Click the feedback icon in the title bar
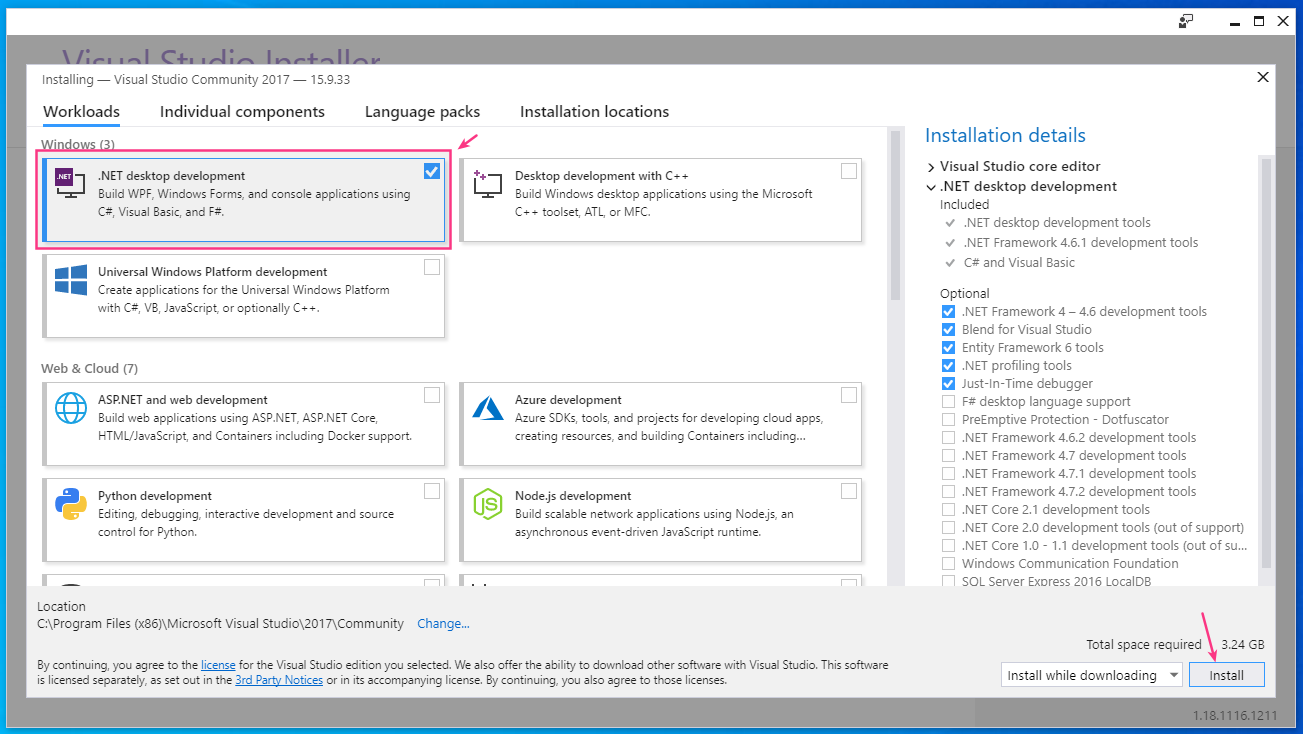The image size is (1303, 734). click(1186, 21)
